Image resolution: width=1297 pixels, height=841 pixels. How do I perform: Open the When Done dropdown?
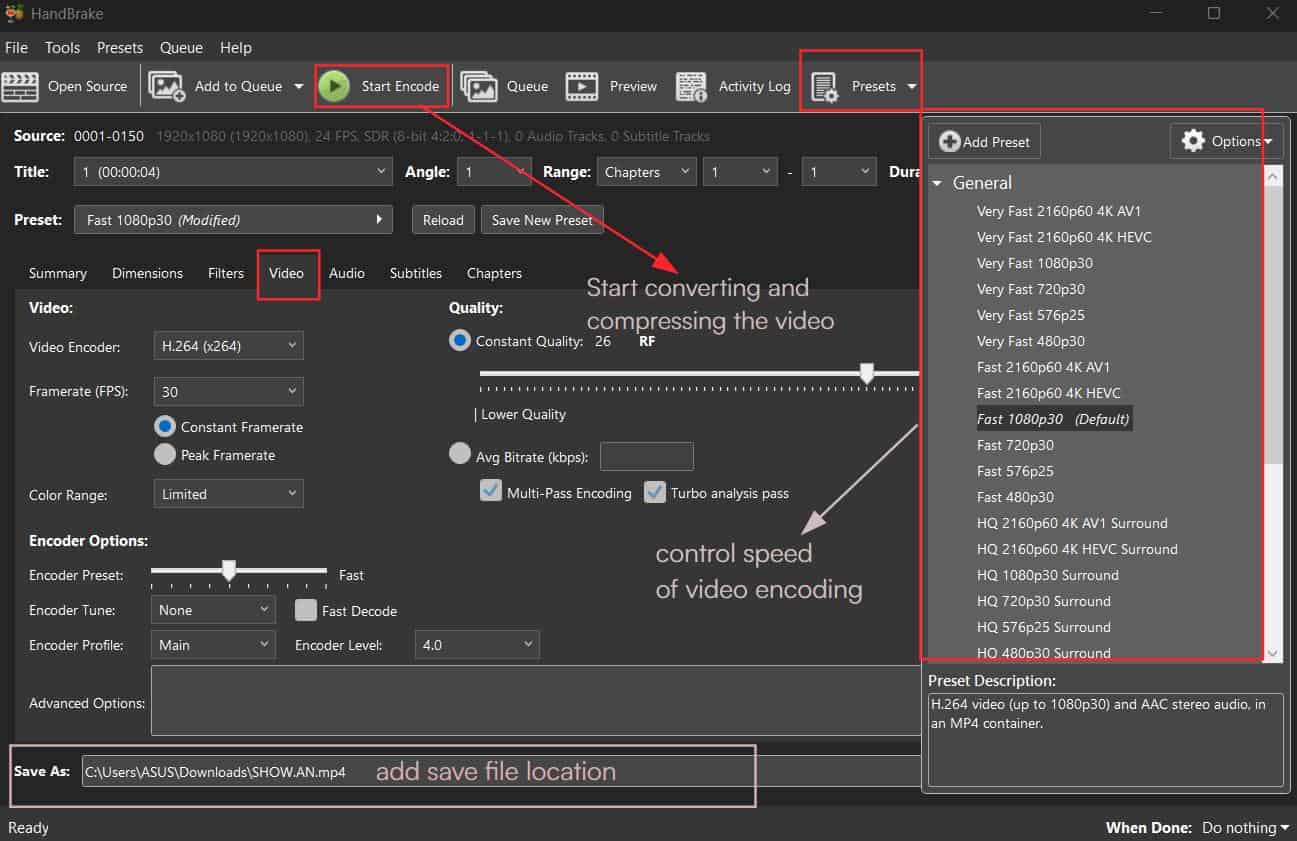click(x=1246, y=828)
